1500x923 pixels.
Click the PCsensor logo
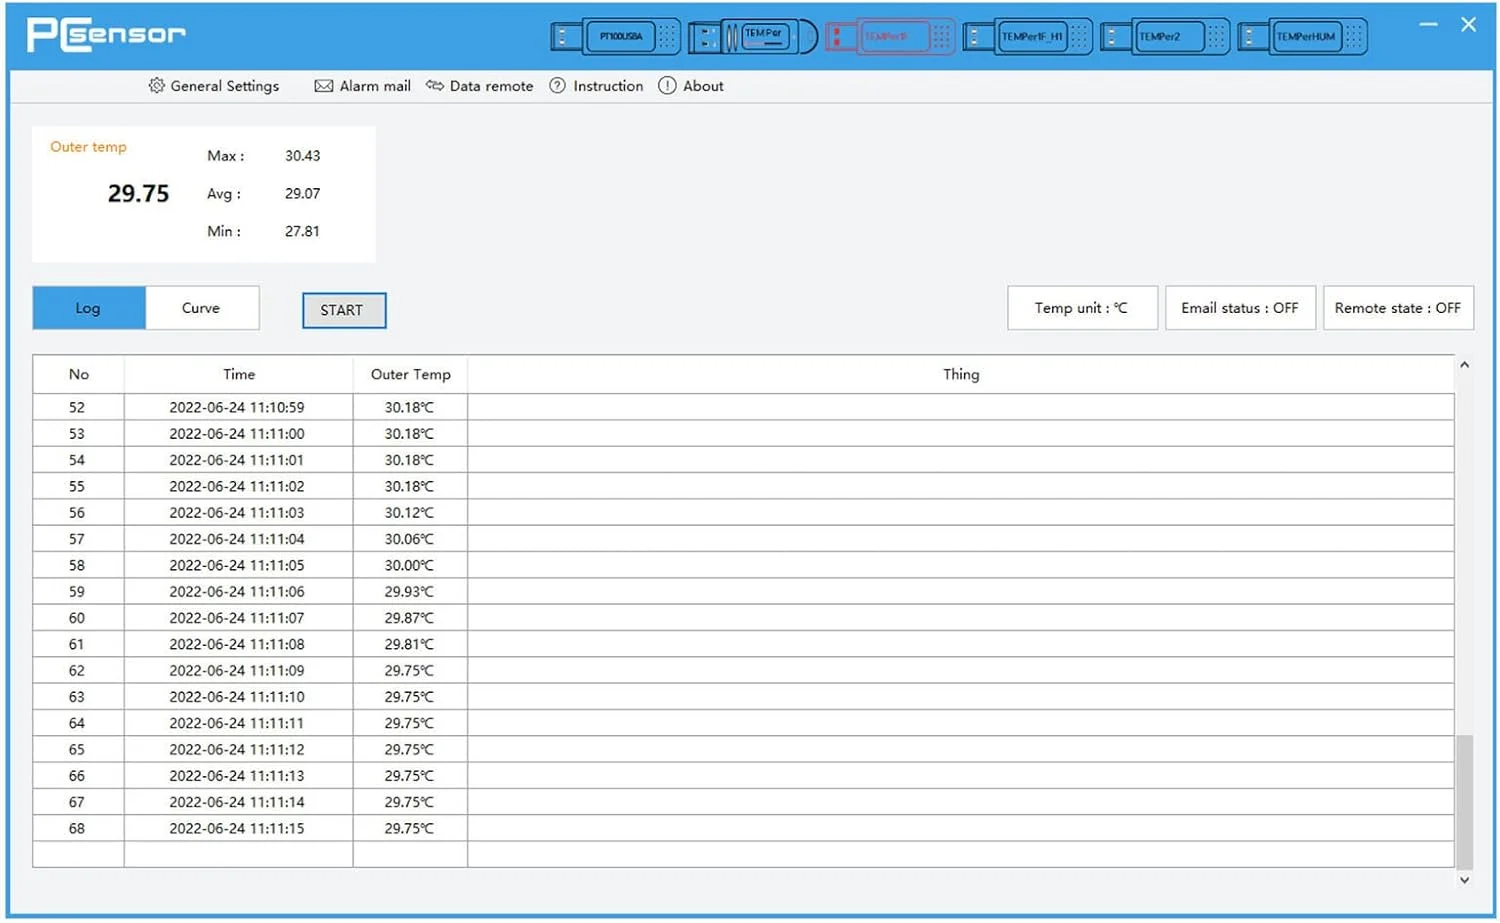coord(106,34)
